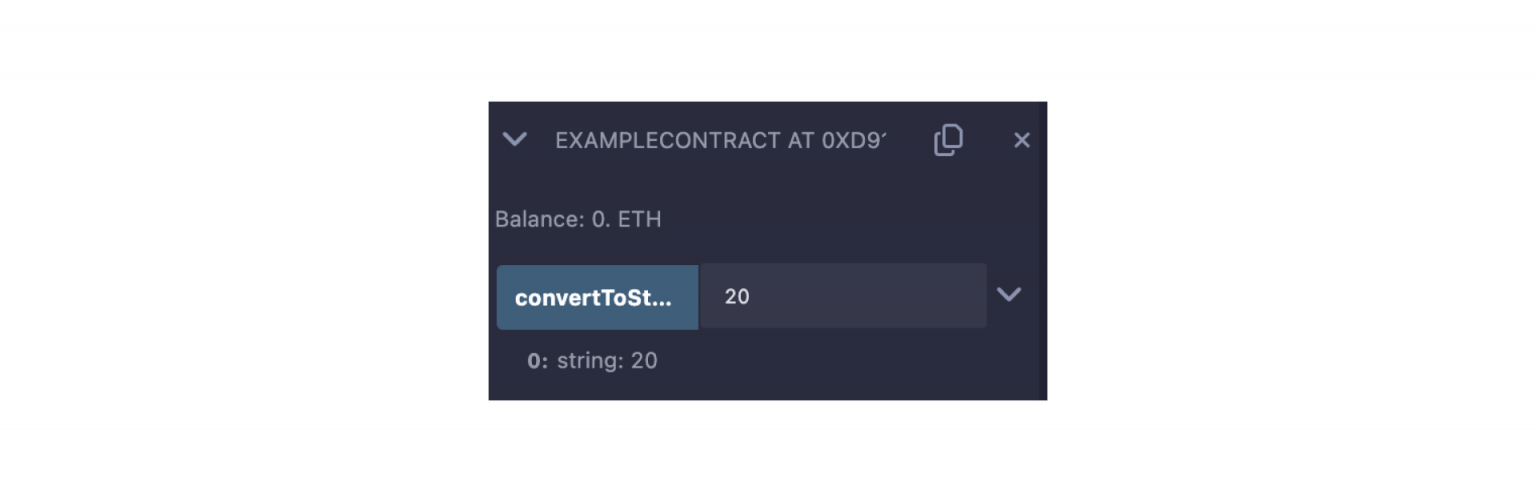Collapse the ExampleContract deployed contract panel
This screenshot has height=502, width=1536.
point(515,139)
